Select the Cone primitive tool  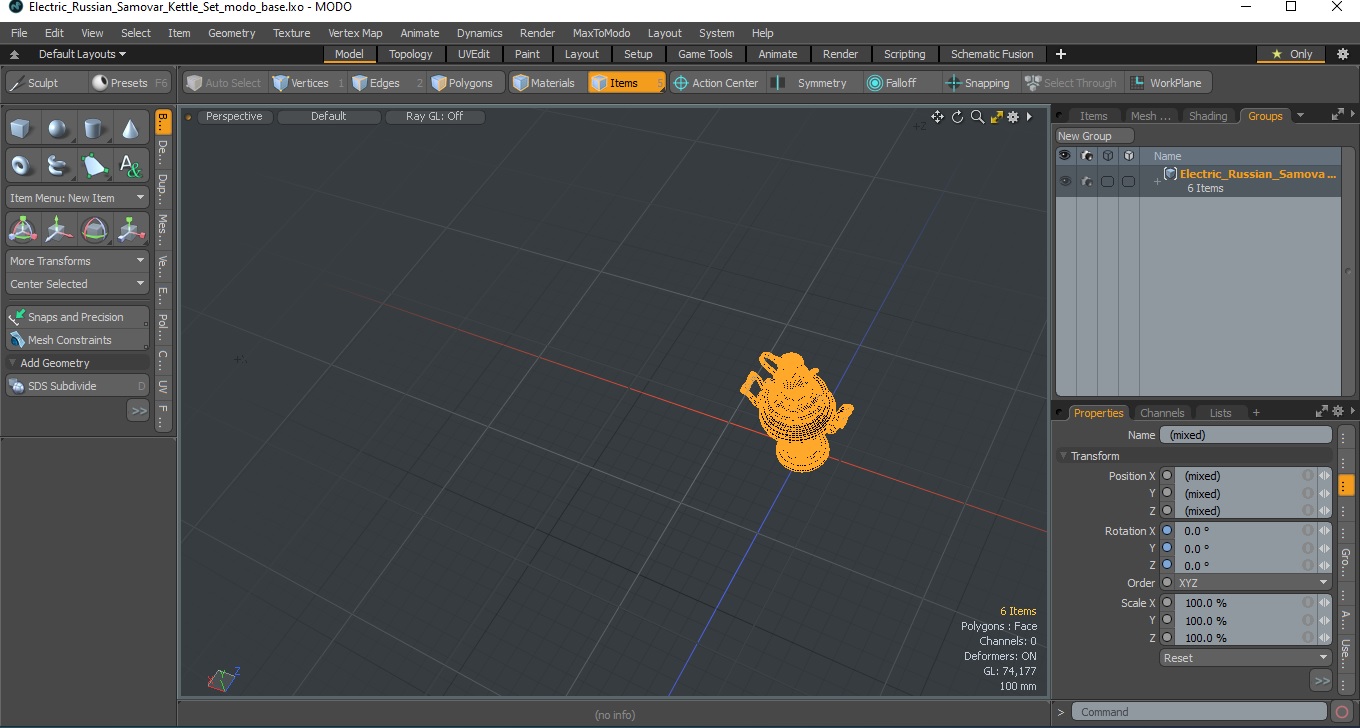[x=130, y=129]
